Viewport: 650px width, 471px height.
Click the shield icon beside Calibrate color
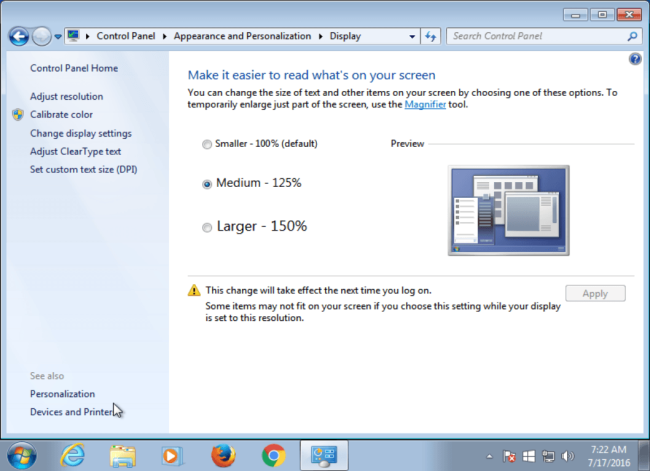(x=18, y=114)
